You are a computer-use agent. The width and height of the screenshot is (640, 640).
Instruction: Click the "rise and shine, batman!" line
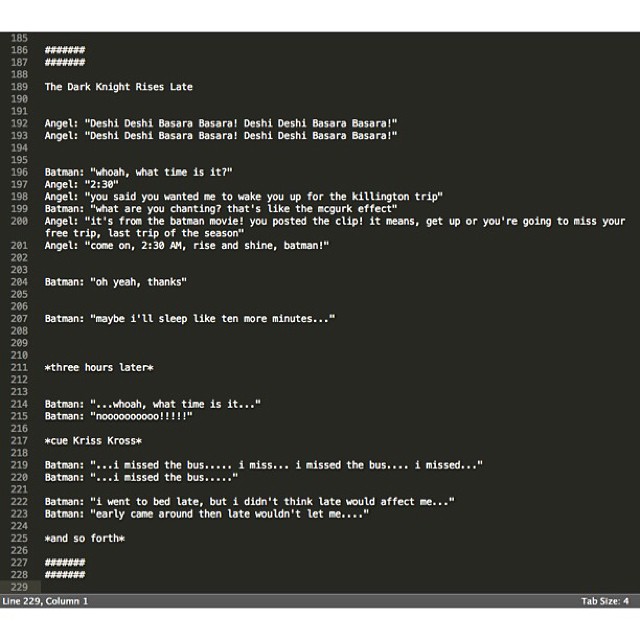point(186,246)
